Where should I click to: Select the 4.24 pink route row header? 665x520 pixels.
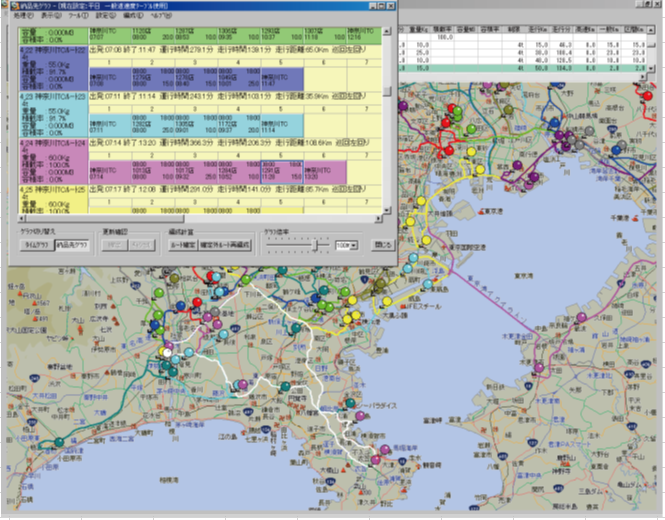50,143
